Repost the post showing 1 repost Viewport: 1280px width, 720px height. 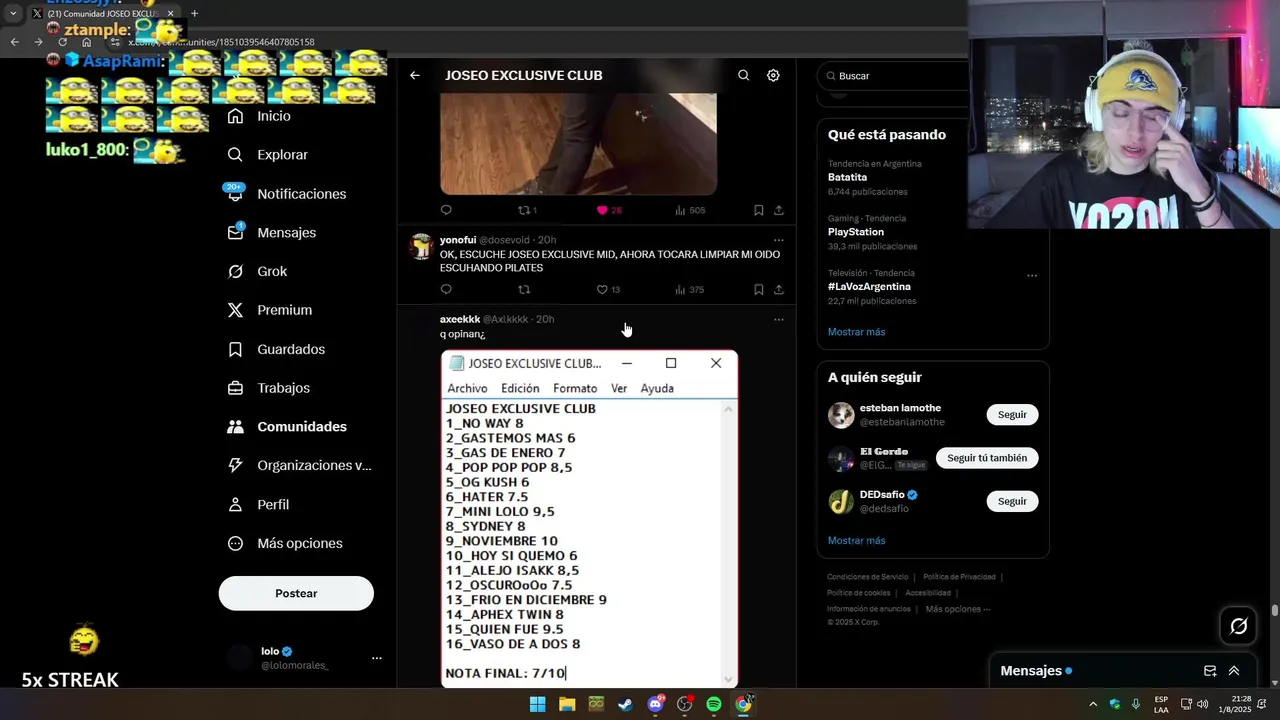527,210
